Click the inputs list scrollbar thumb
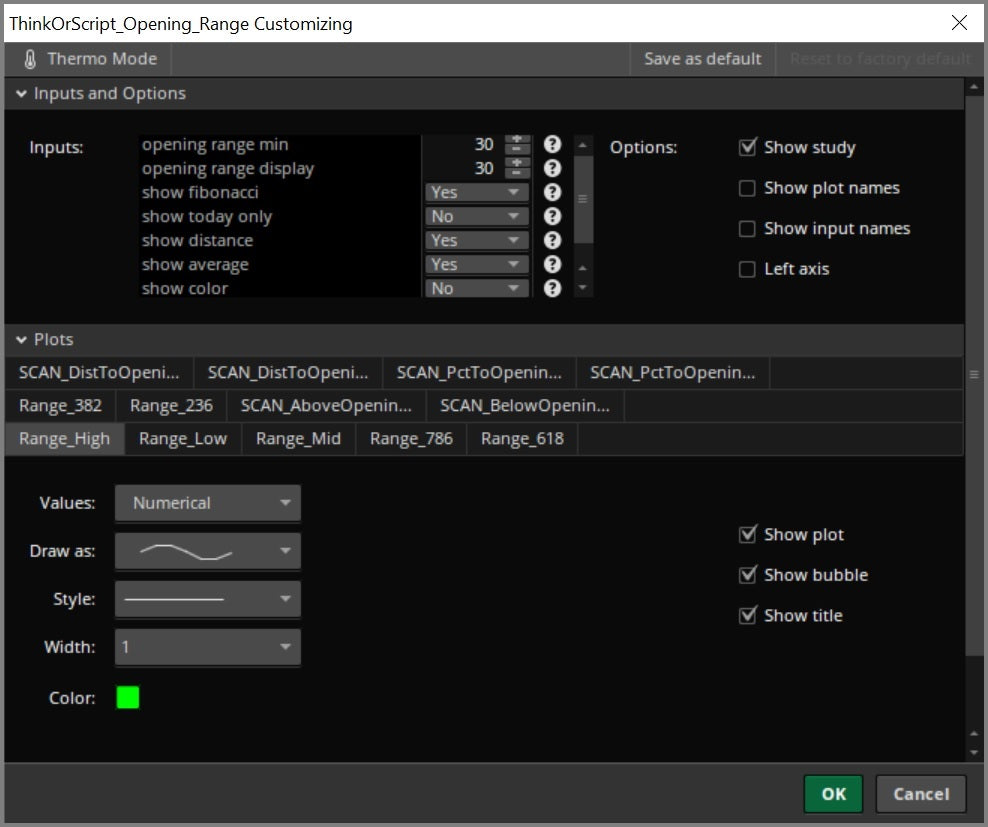This screenshot has height=827, width=988. pyautogui.click(x=583, y=199)
